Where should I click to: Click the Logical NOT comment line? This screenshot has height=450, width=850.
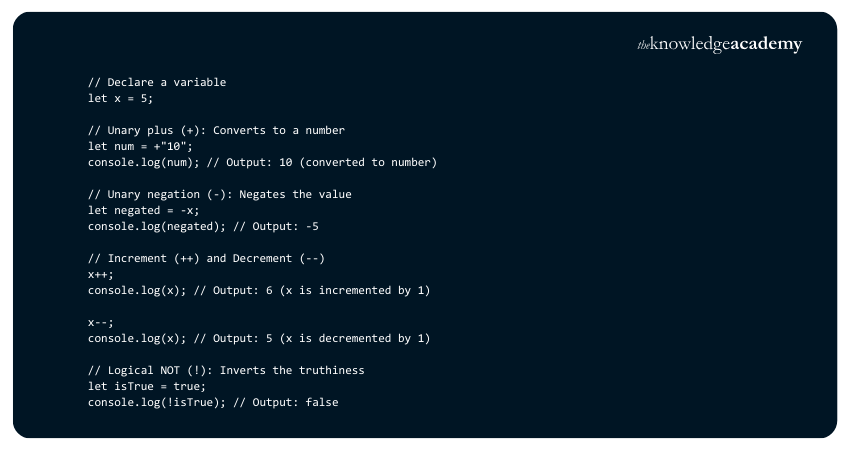[226, 370]
